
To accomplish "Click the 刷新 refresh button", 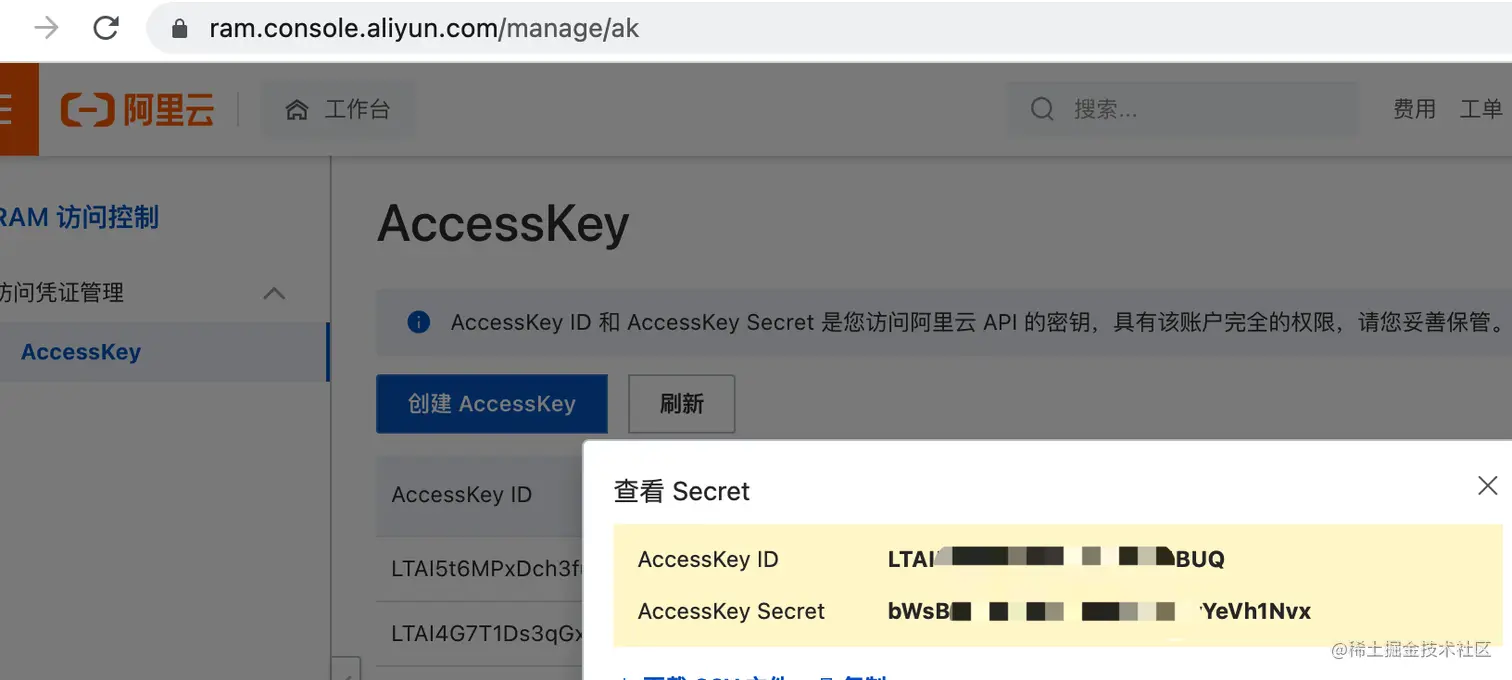I will 681,404.
